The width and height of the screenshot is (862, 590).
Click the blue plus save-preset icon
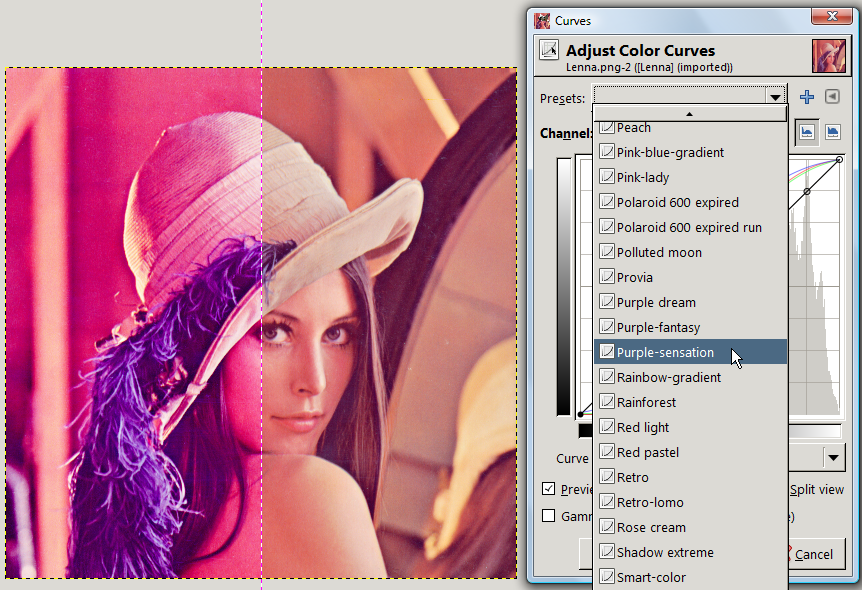pyautogui.click(x=807, y=97)
